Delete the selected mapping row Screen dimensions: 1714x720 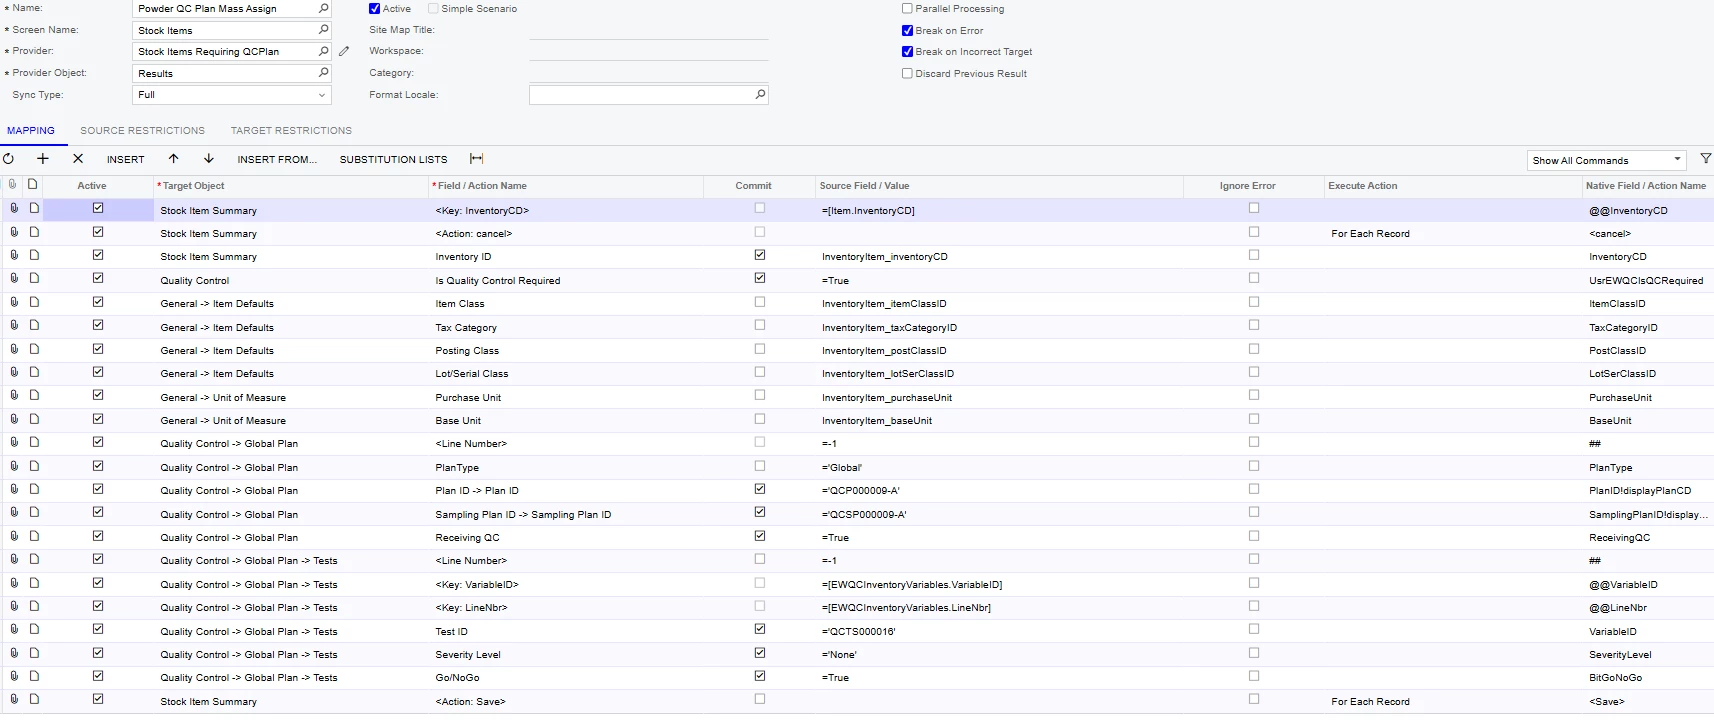[78, 159]
